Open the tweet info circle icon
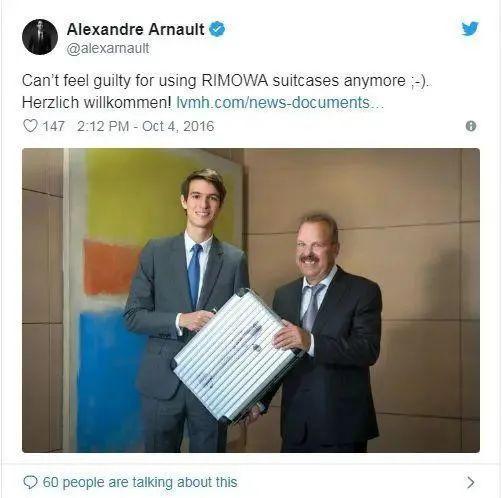This screenshot has width=502, height=498. [471, 126]
